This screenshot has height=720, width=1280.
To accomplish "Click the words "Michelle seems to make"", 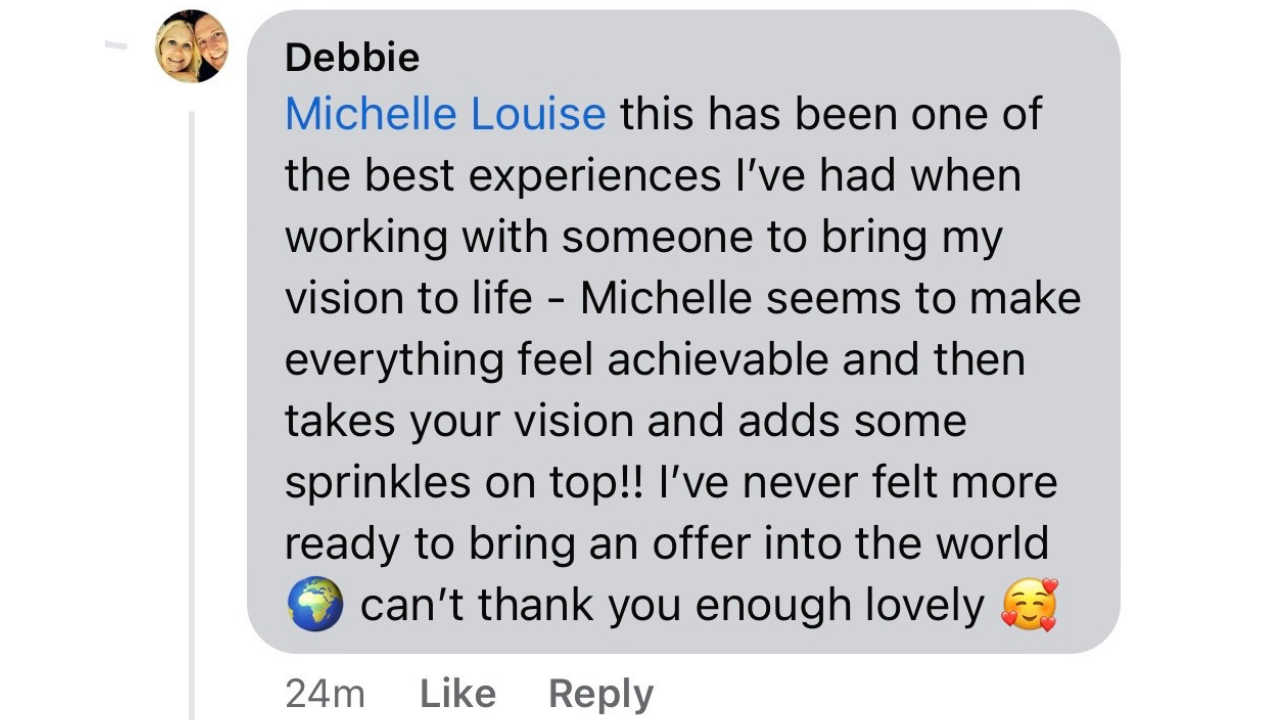I will 830,299.
